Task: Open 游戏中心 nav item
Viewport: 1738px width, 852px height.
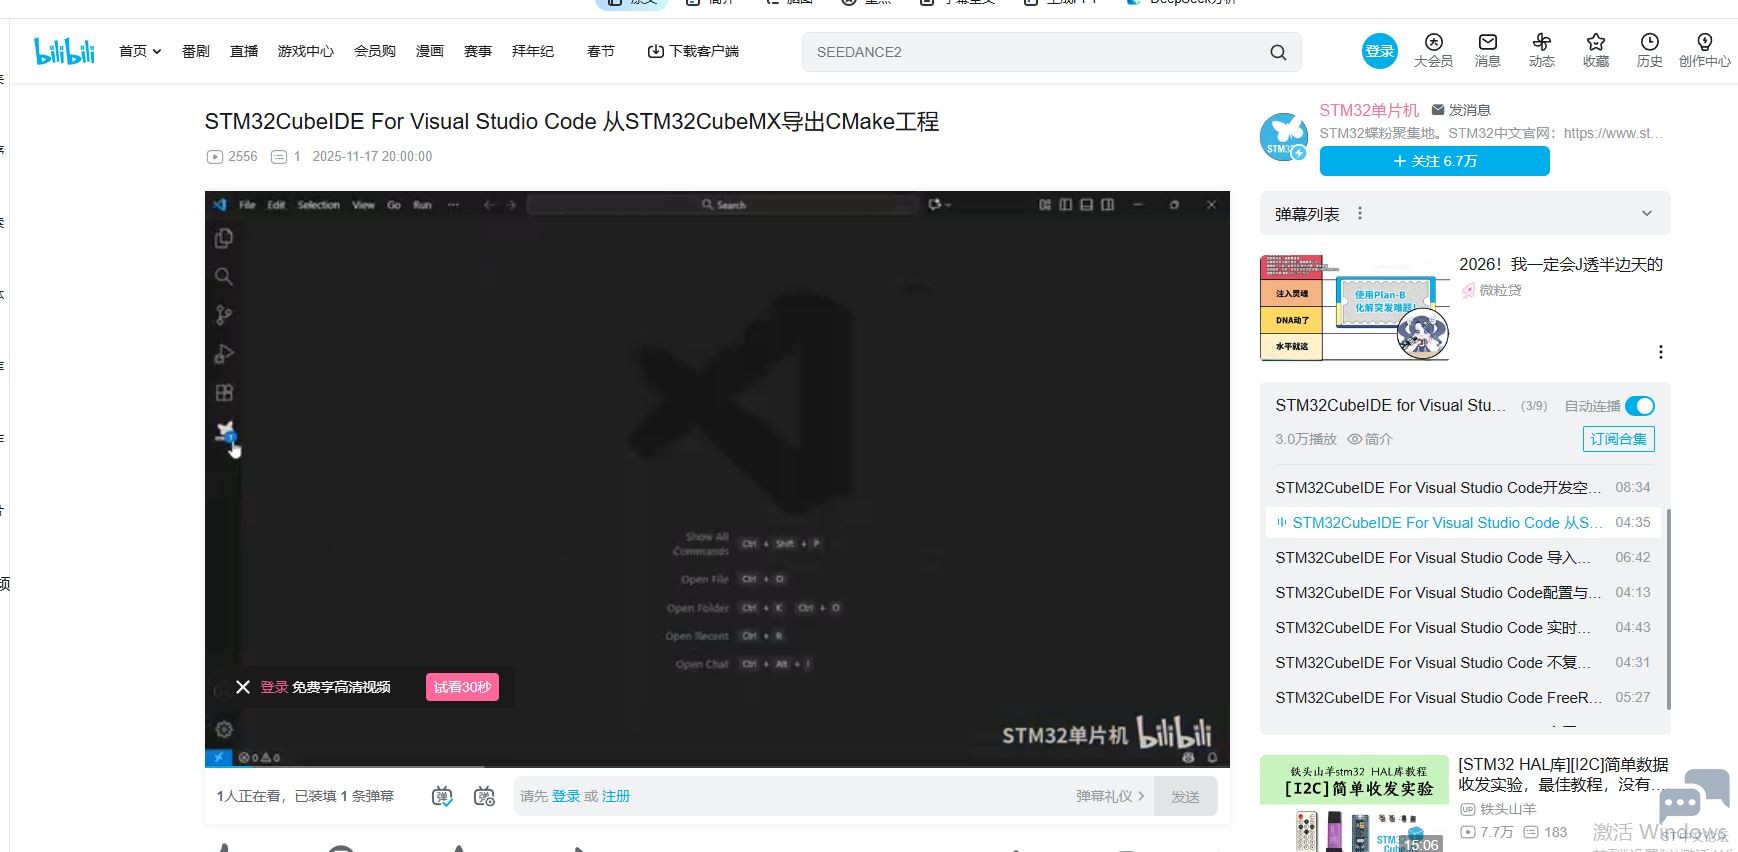Action: point(306,51)
